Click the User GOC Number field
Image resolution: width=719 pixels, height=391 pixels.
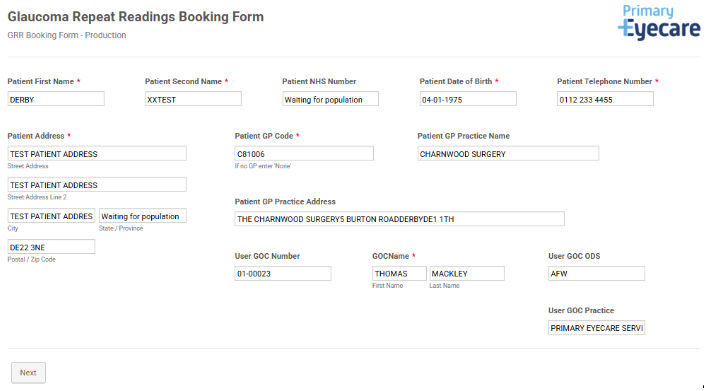pos(283,274)
